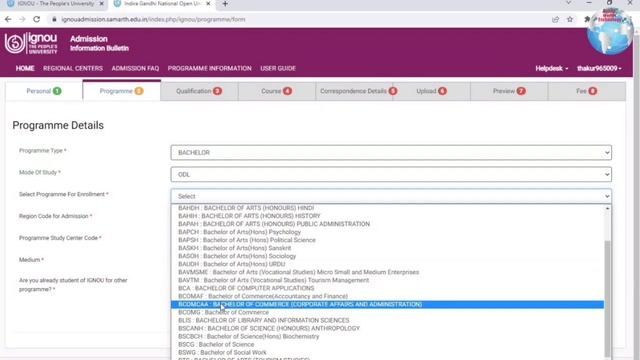This screenshot has height=360, width=640.
Task: Close the Indira Gandhi National Open tab
Action: (x=208, y=4)
